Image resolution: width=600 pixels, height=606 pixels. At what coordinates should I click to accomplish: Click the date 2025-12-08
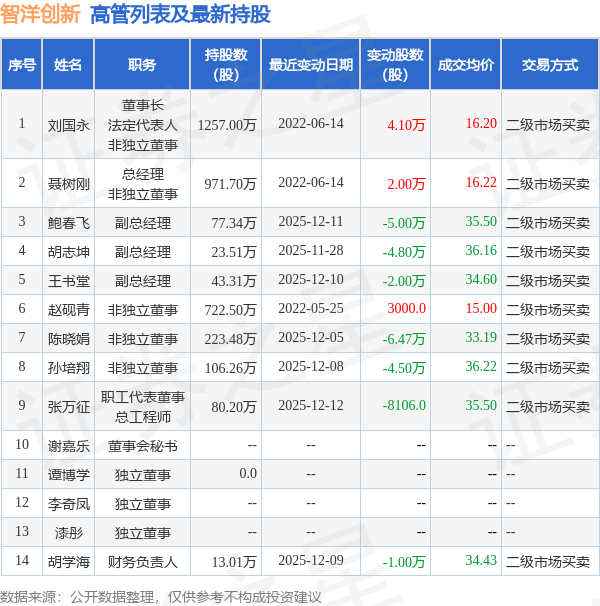coord(311,366)
